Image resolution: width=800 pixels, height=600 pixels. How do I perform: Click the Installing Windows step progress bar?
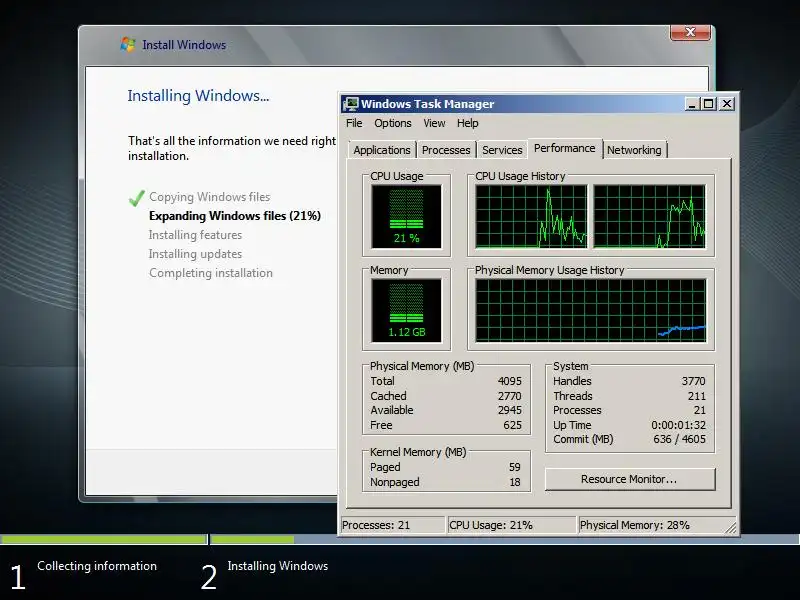(505, 539)
